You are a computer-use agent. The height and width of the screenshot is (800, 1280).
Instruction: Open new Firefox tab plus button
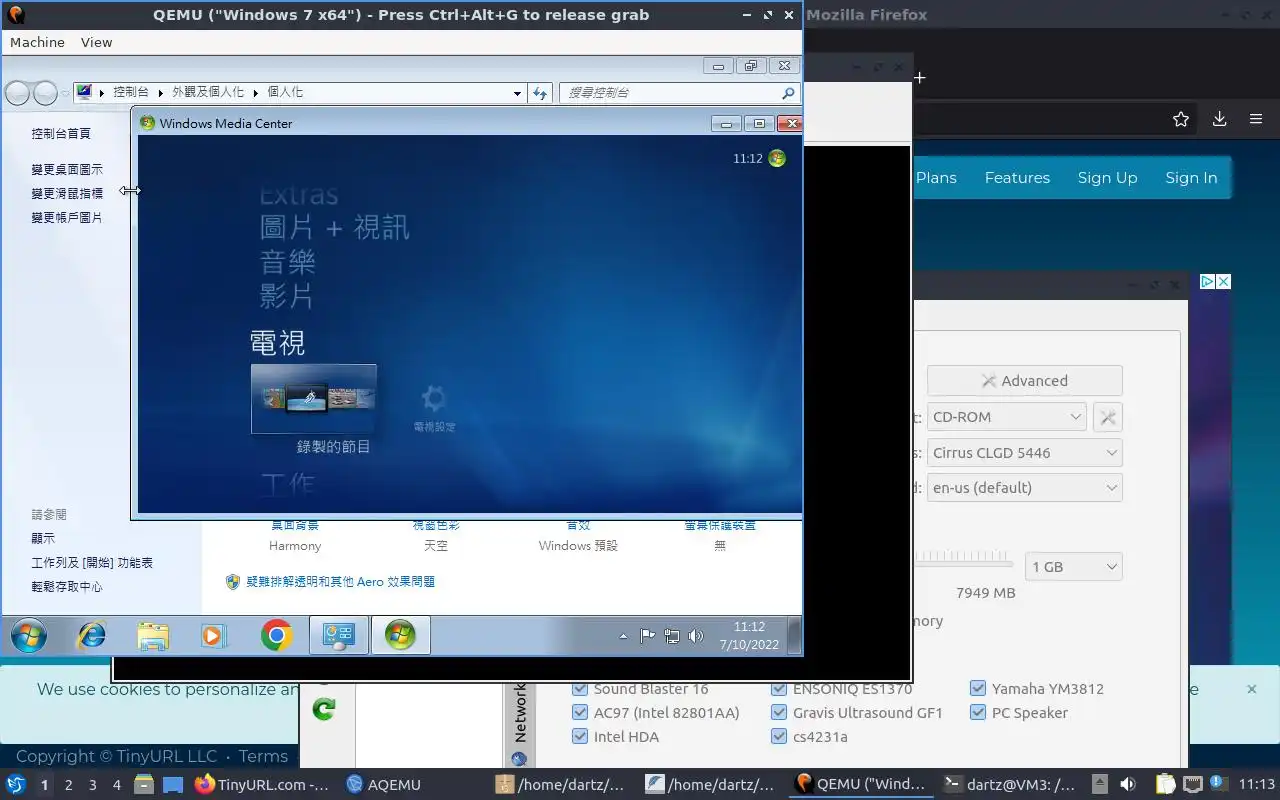click(x=920, y=77)
